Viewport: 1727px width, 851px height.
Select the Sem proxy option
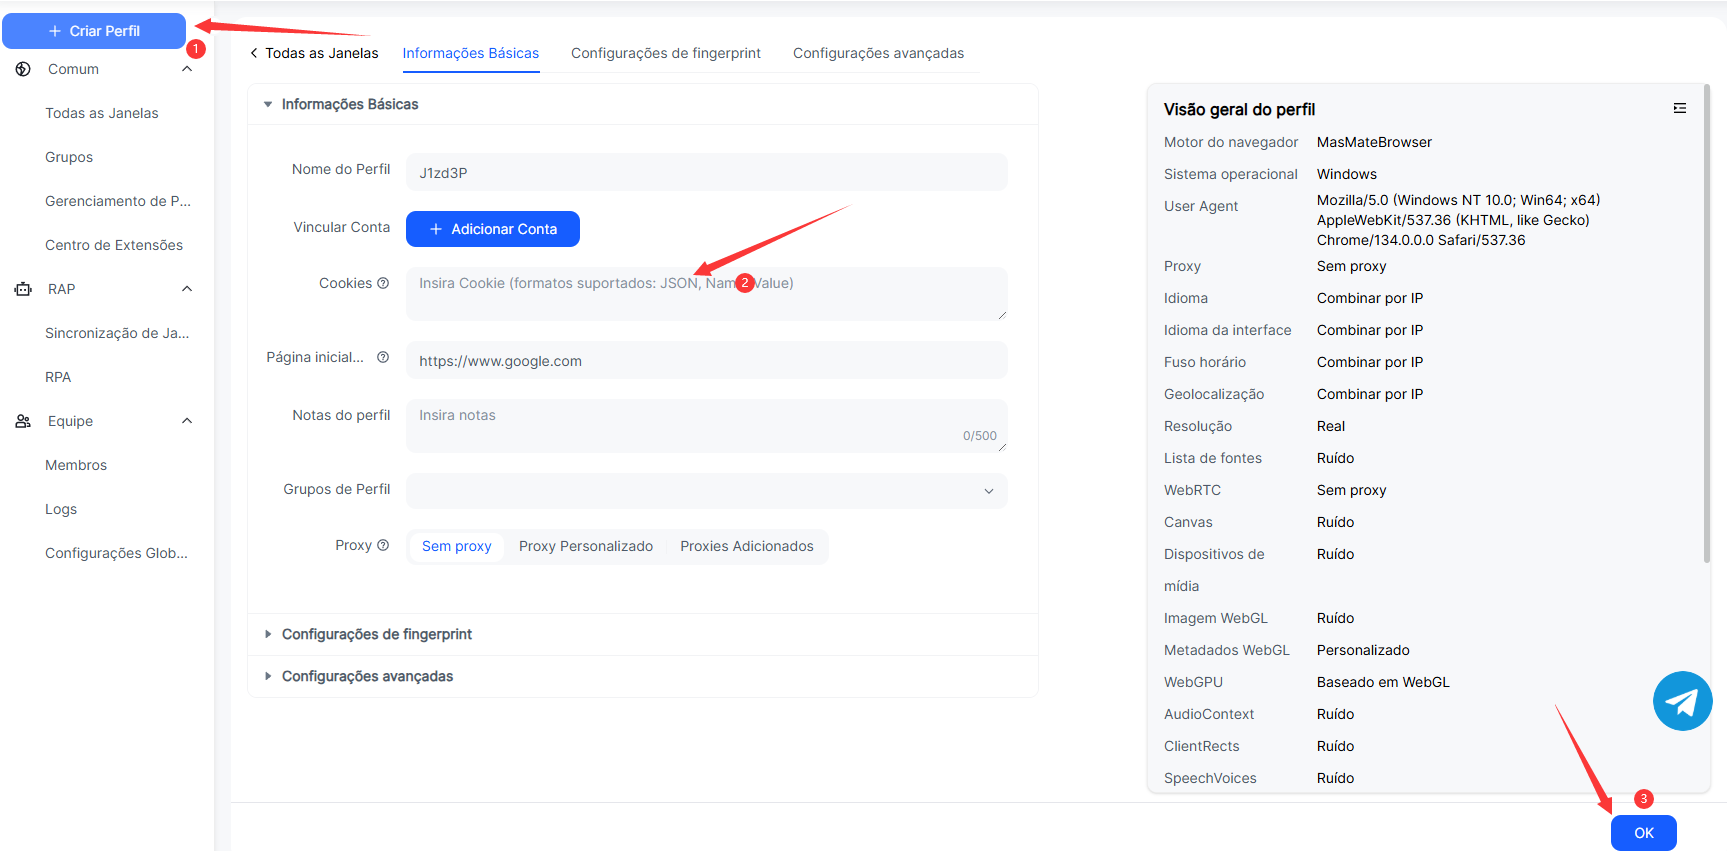pyautogui.click(x=456, y=546)
